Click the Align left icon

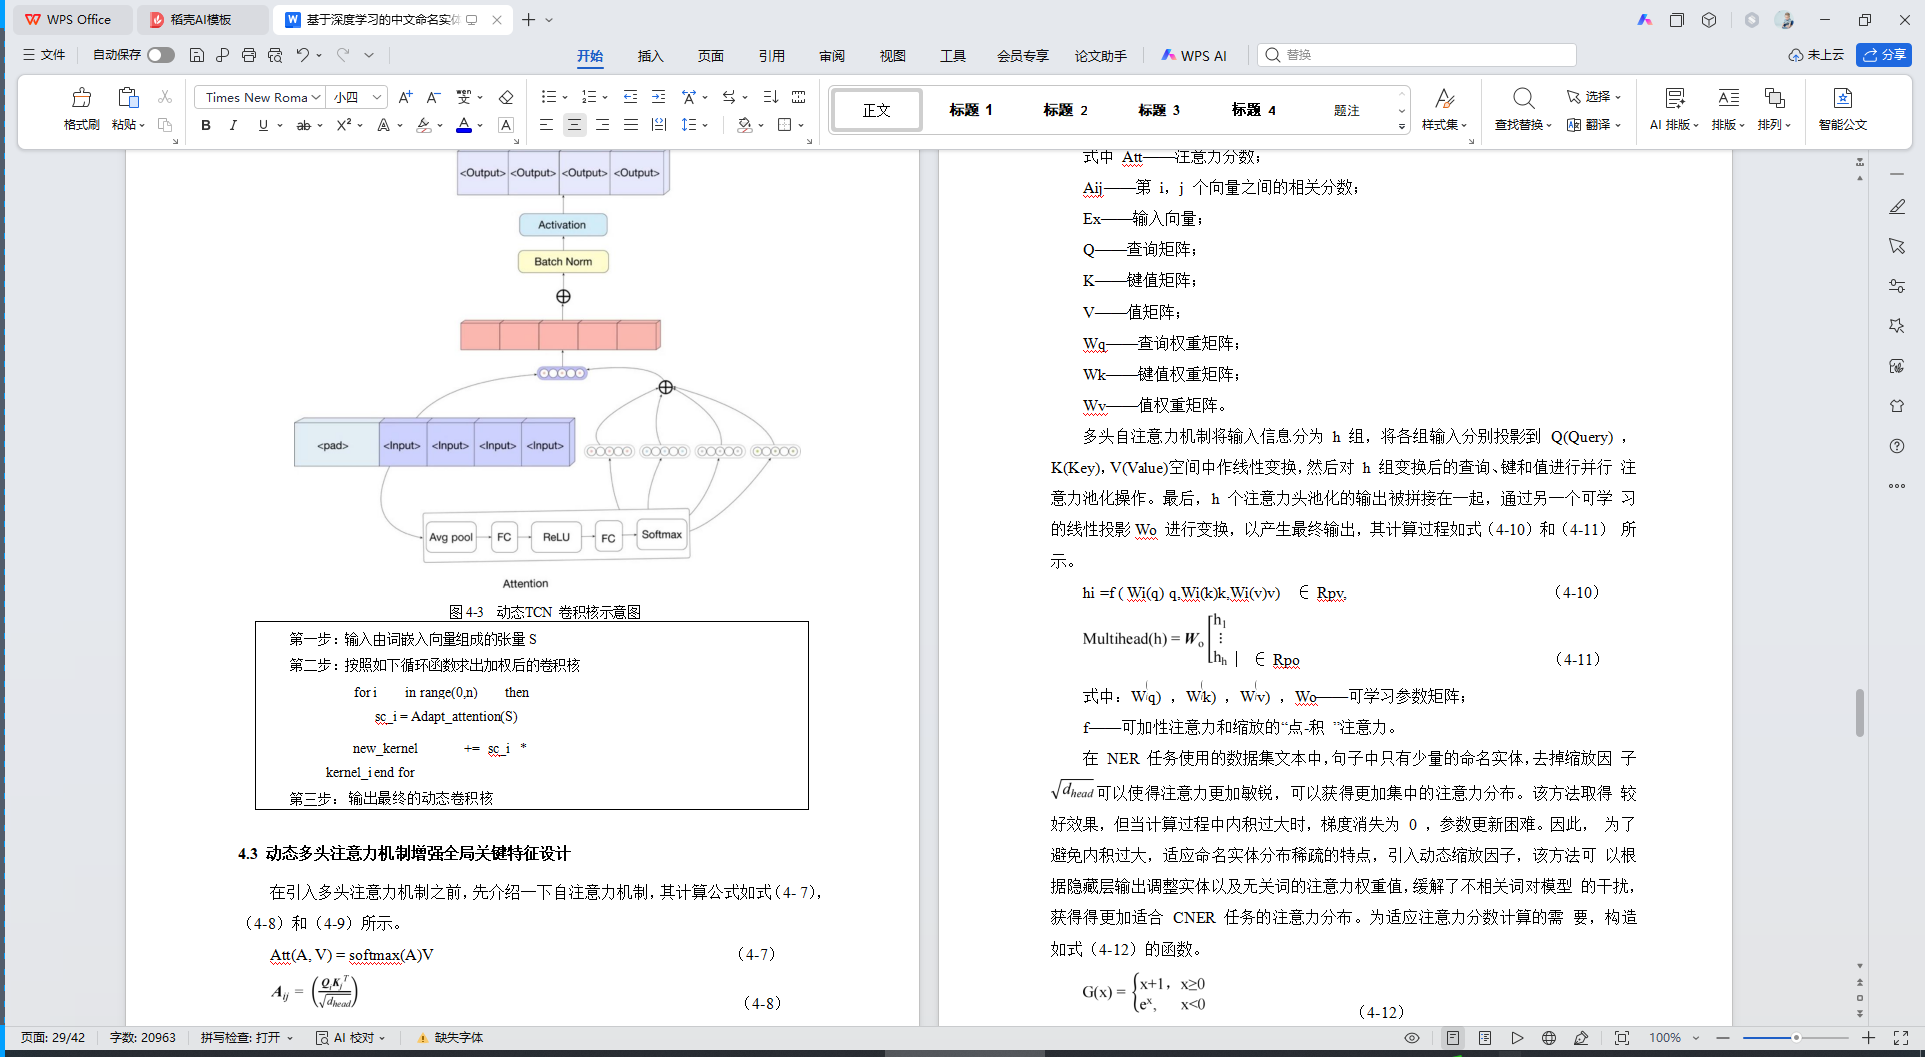(x=546, y=125)
